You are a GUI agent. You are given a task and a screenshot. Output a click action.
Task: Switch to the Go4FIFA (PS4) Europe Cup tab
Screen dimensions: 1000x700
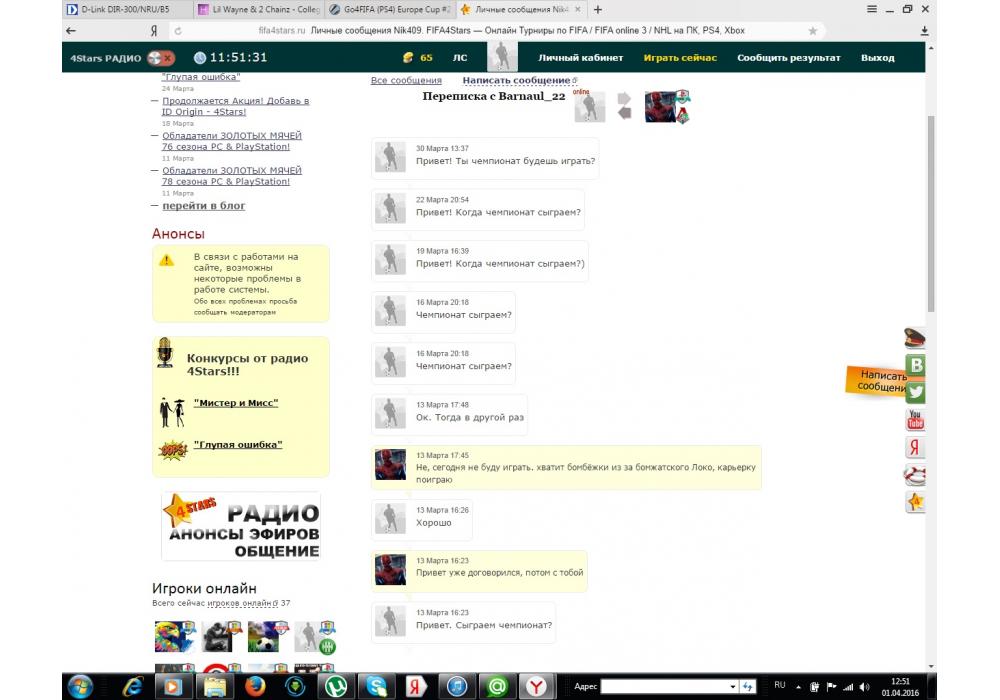click(390, 10)
